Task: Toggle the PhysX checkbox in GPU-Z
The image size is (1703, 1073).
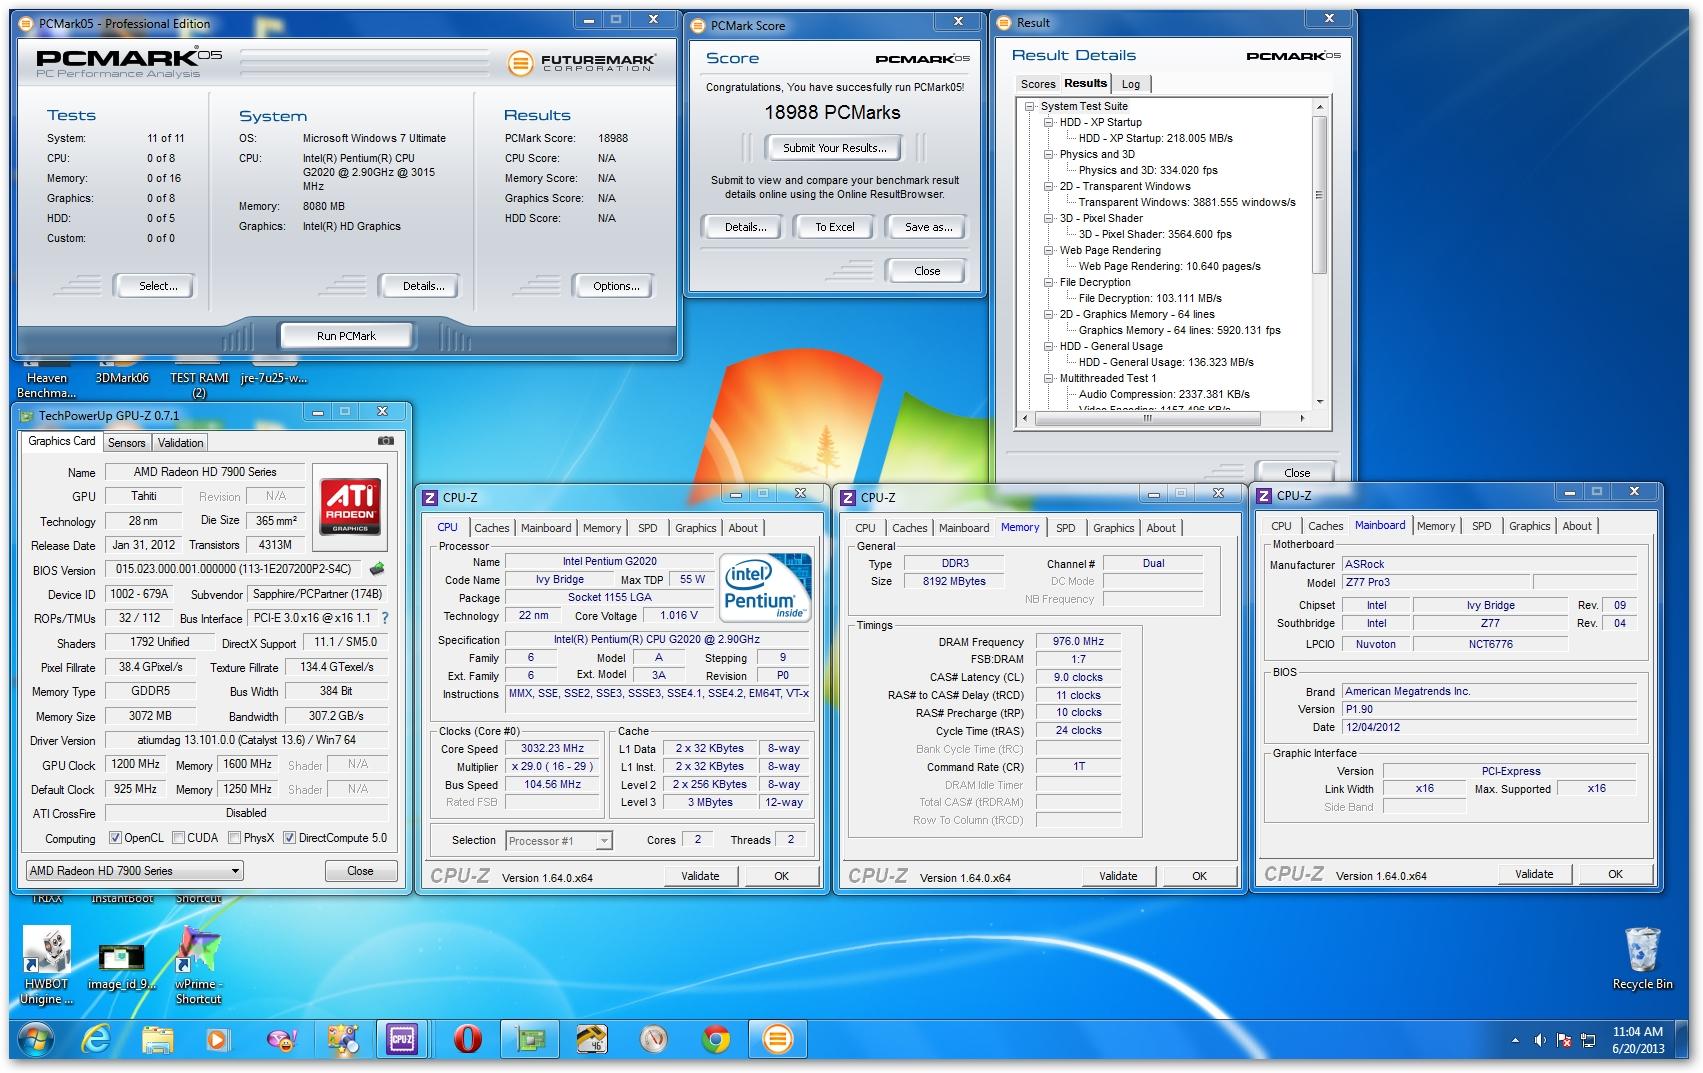Action: click(x=234, y=838)
